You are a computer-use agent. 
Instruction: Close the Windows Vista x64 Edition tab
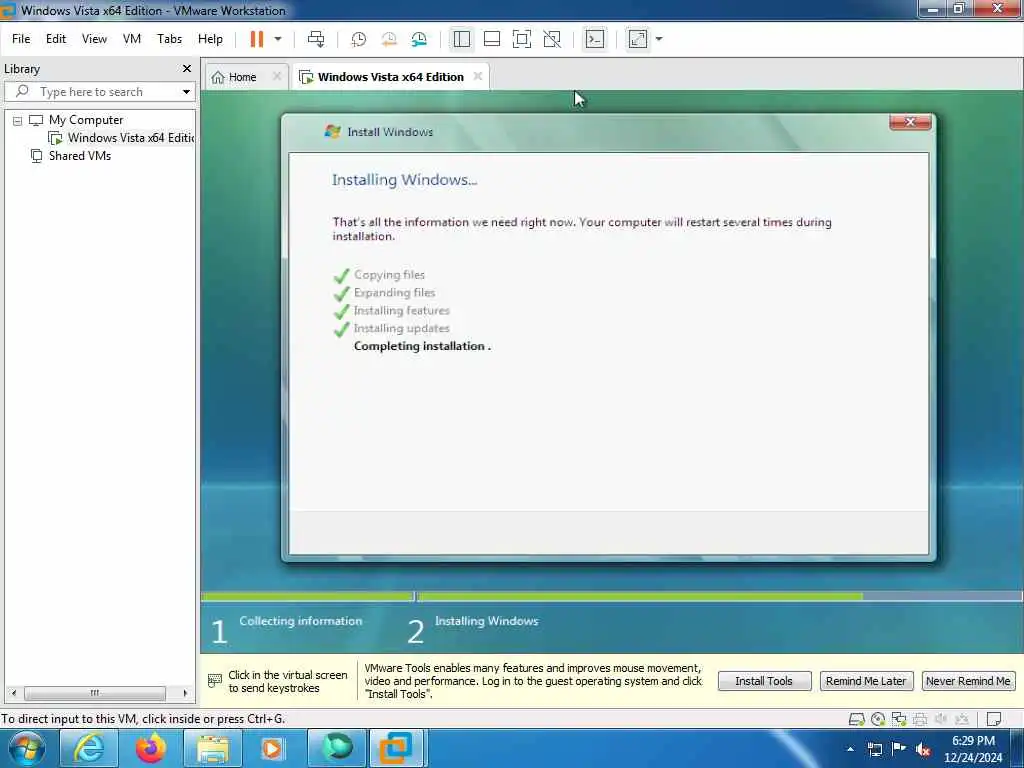(x=478, y=76)
